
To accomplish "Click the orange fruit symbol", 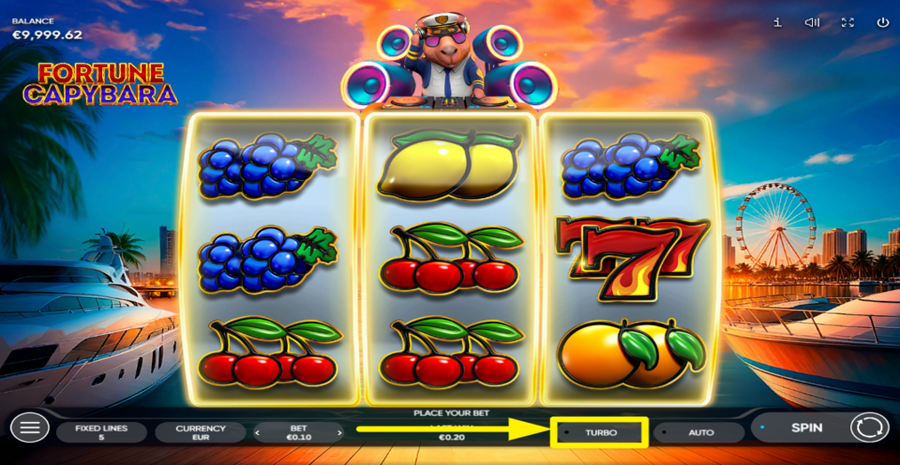I will 631,354.
